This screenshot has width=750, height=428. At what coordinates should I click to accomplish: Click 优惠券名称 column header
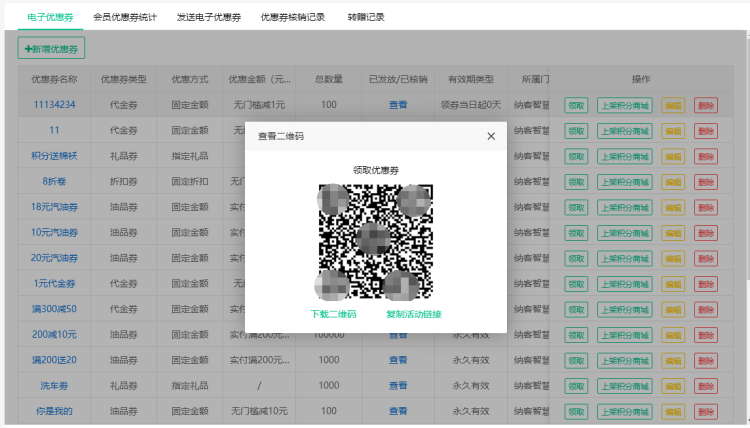coord(54,79)
